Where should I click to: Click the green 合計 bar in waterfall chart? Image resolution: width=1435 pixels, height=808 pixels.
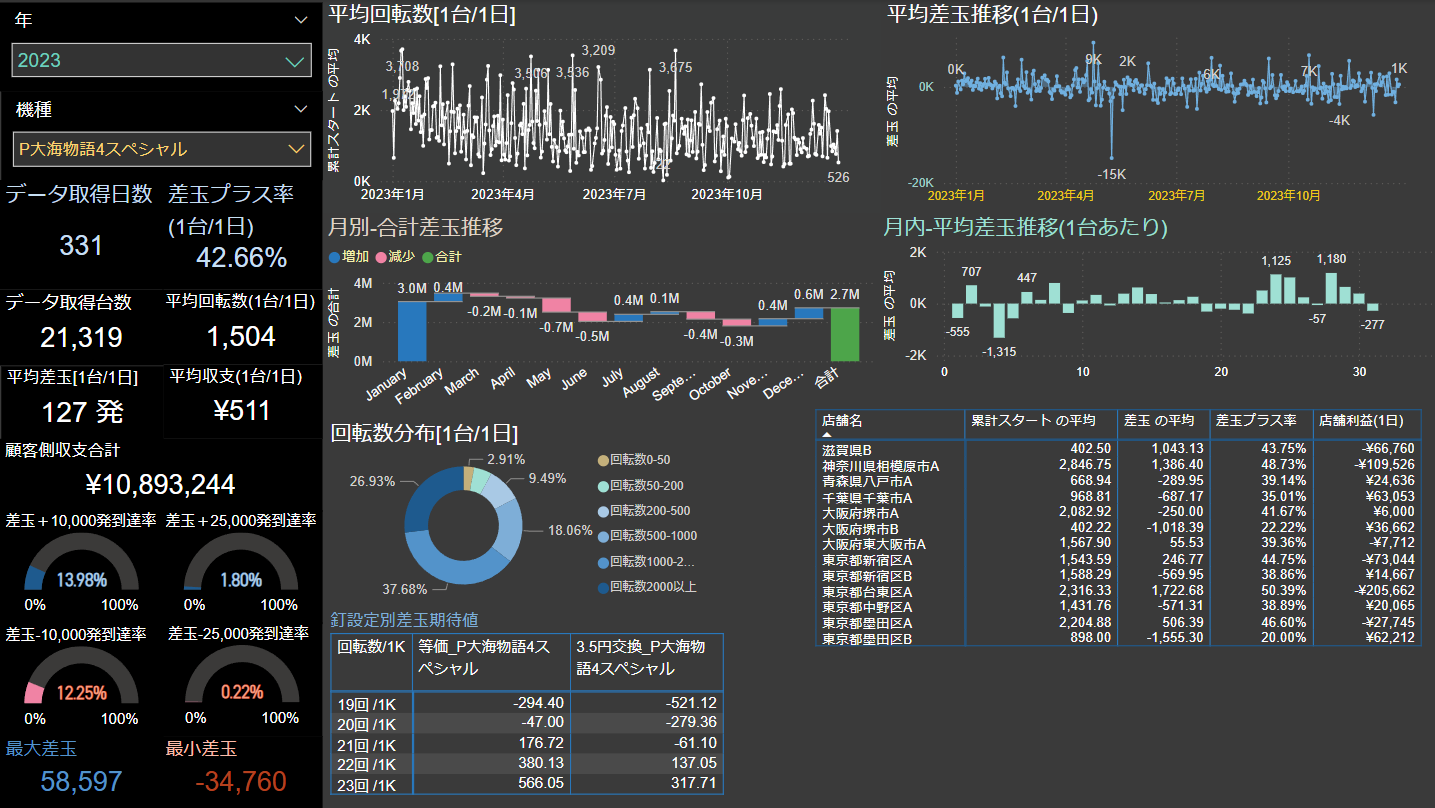[x=845, y=334]
